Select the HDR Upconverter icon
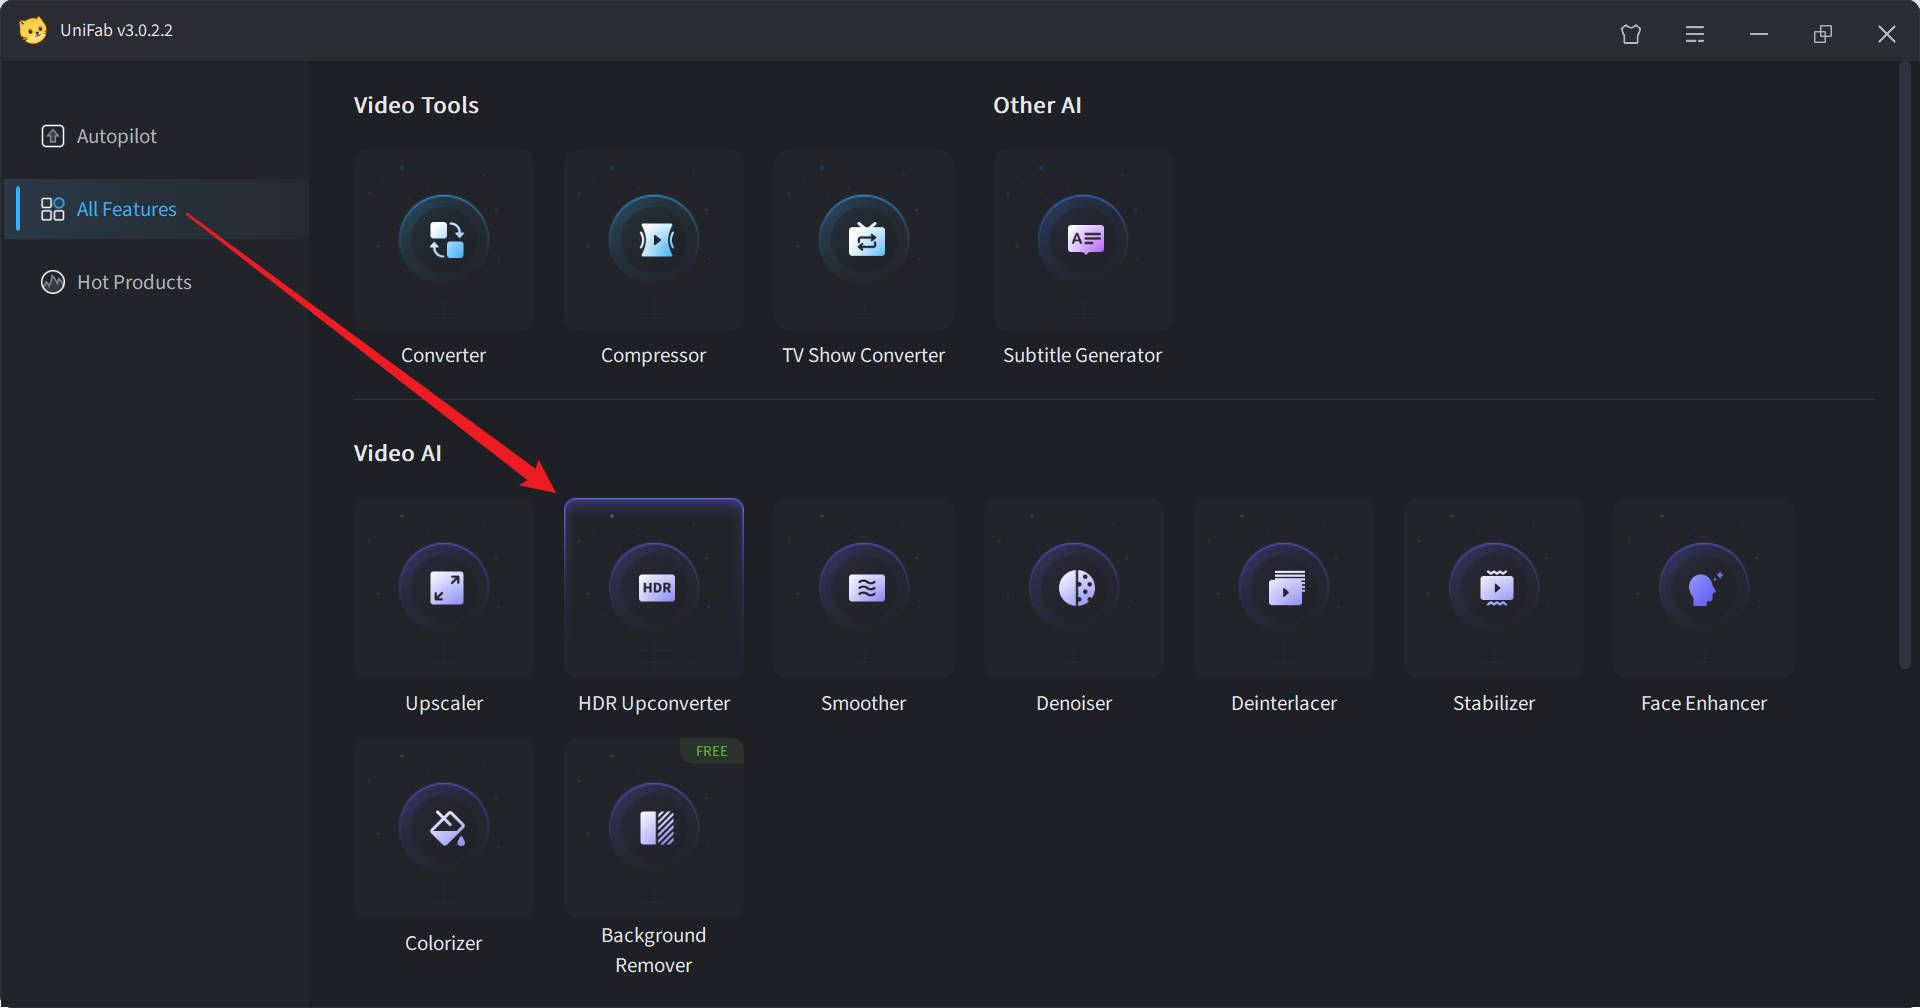This screenshot has width=1920, height=1008. 654,588
